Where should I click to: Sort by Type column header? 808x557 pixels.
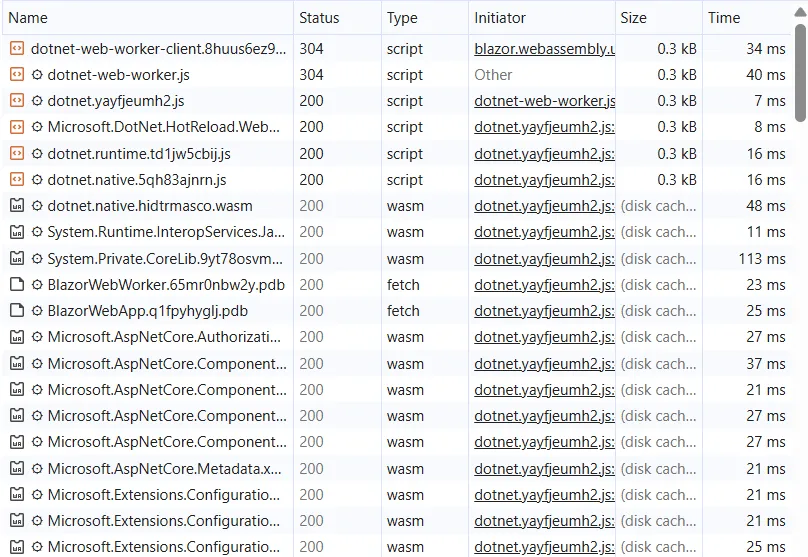point(425,18)
